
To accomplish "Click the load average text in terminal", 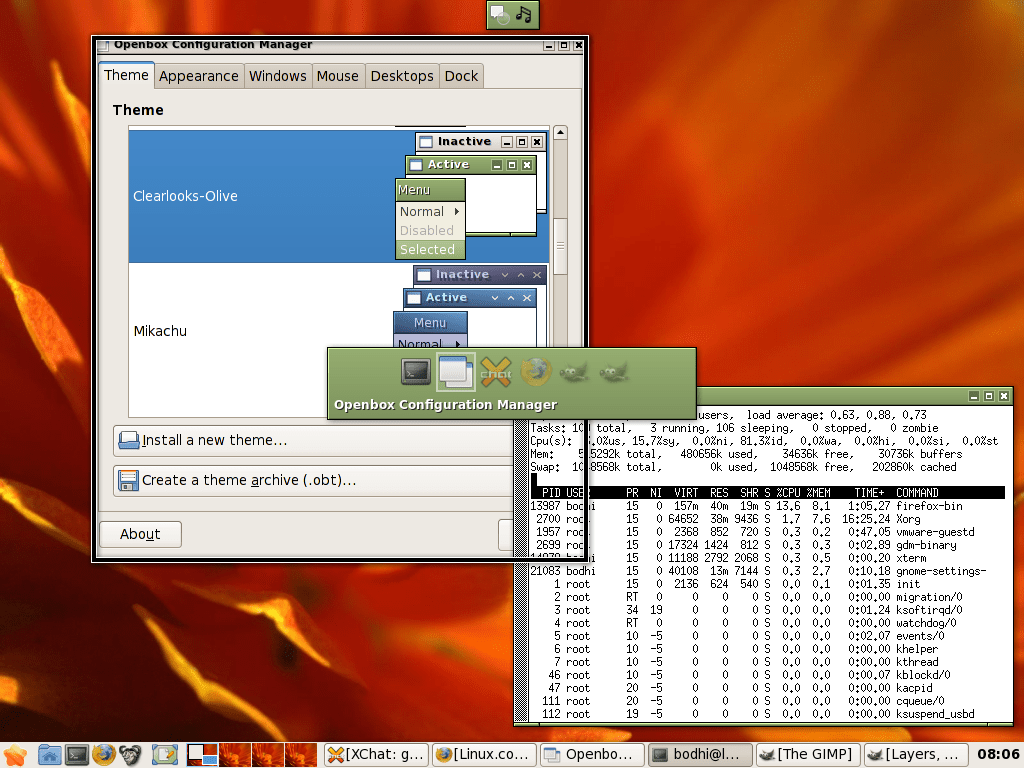I will coord(837,415).
